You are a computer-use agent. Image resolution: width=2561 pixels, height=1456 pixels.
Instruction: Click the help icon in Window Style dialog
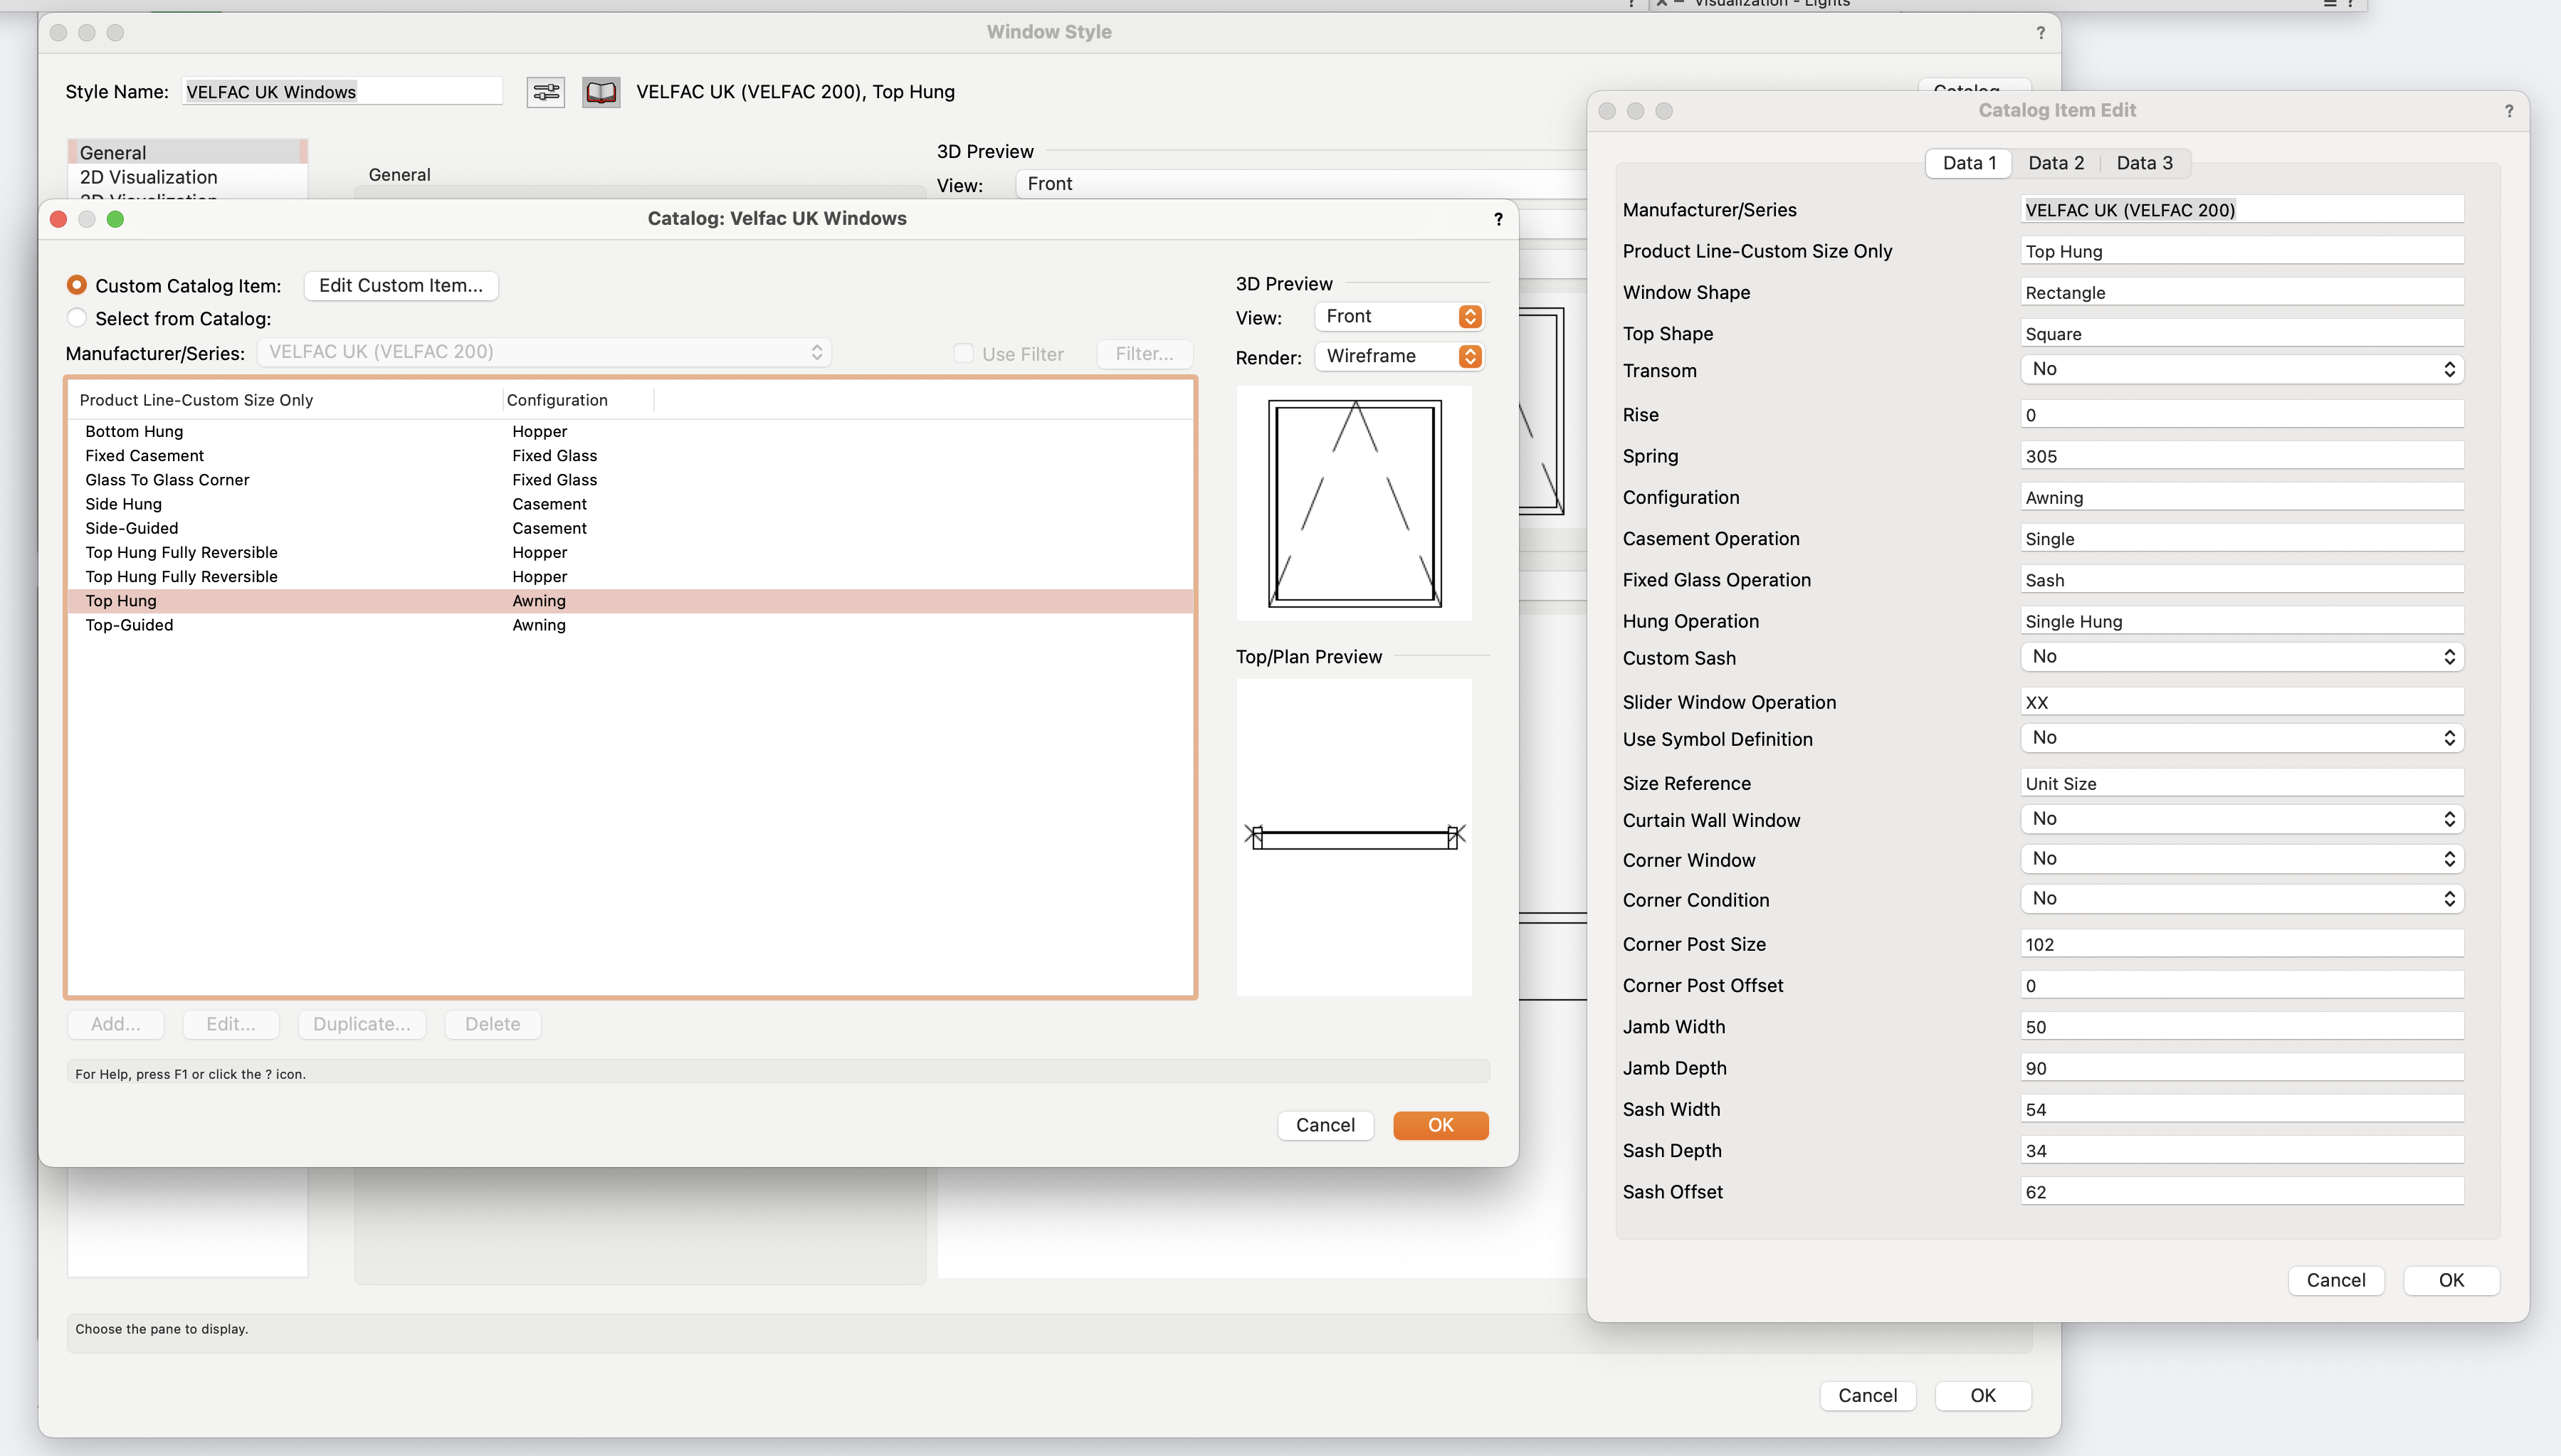tap(2040, 32)
